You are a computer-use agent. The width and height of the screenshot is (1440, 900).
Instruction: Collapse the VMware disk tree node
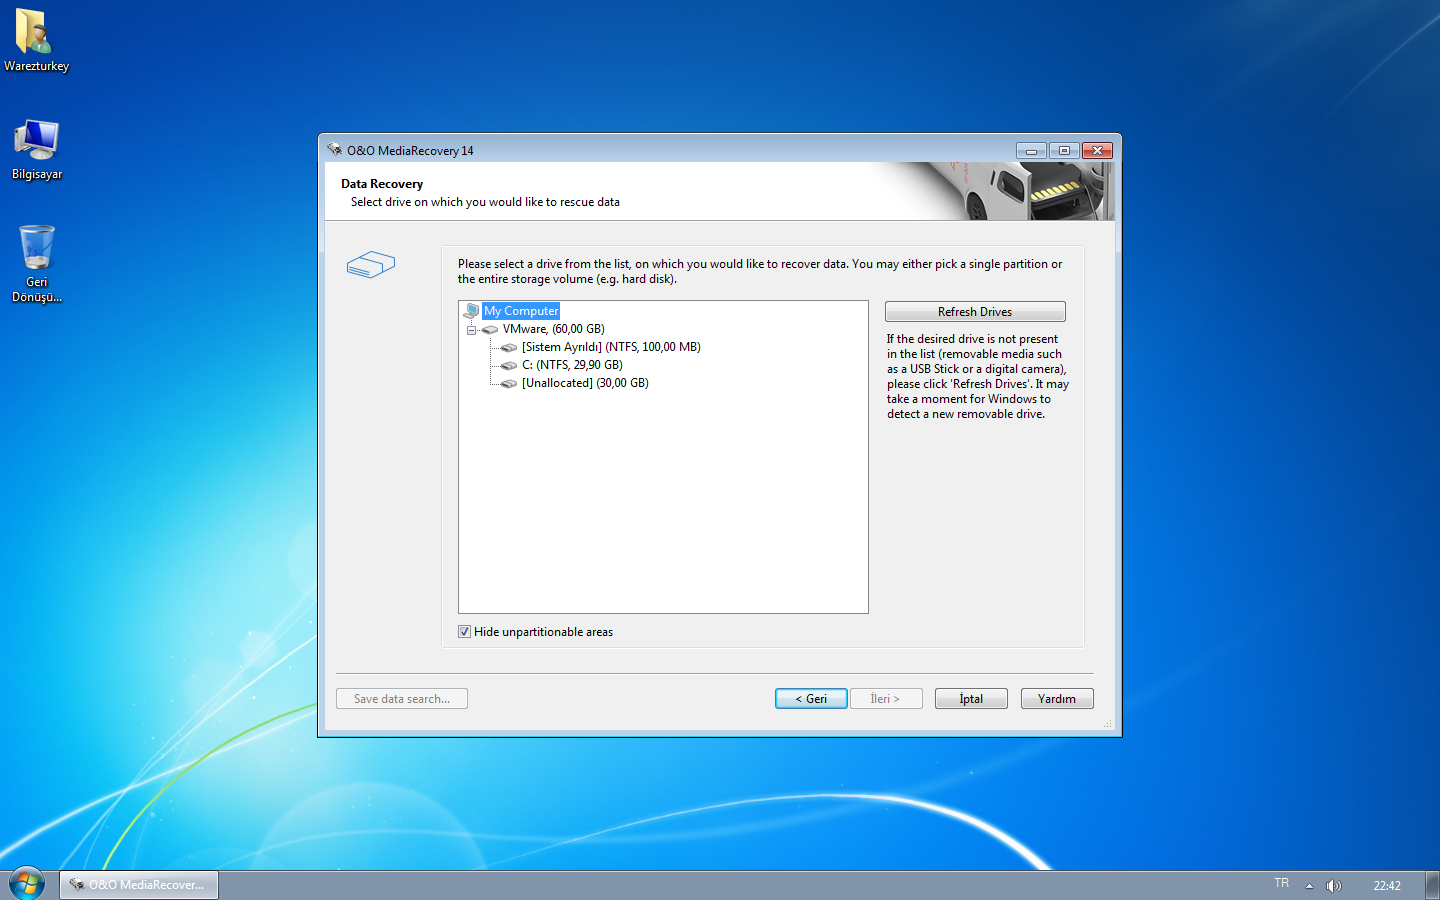(471, 329)
